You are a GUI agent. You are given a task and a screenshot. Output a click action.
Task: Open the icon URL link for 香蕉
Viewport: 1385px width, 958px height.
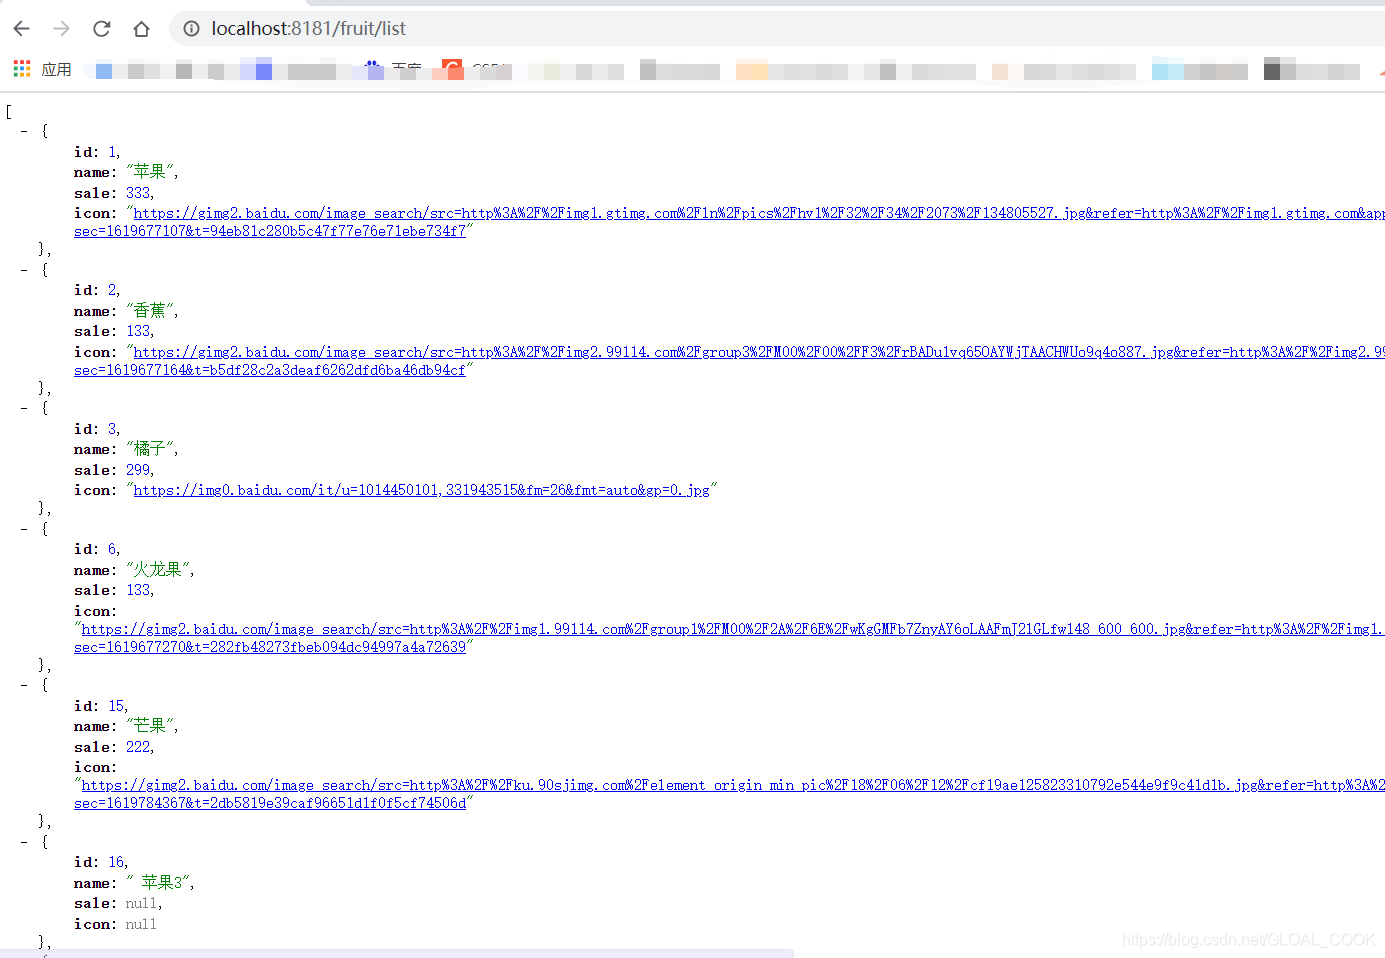759,352
